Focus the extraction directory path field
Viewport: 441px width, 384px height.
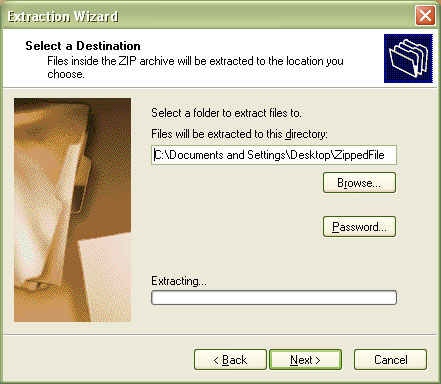tap(274, 155)
